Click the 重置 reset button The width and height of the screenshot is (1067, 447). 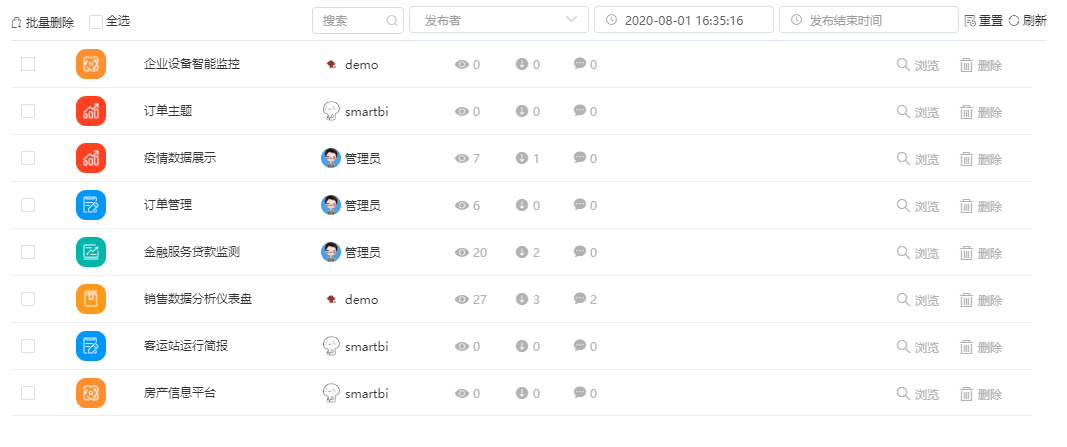point(984,20)
